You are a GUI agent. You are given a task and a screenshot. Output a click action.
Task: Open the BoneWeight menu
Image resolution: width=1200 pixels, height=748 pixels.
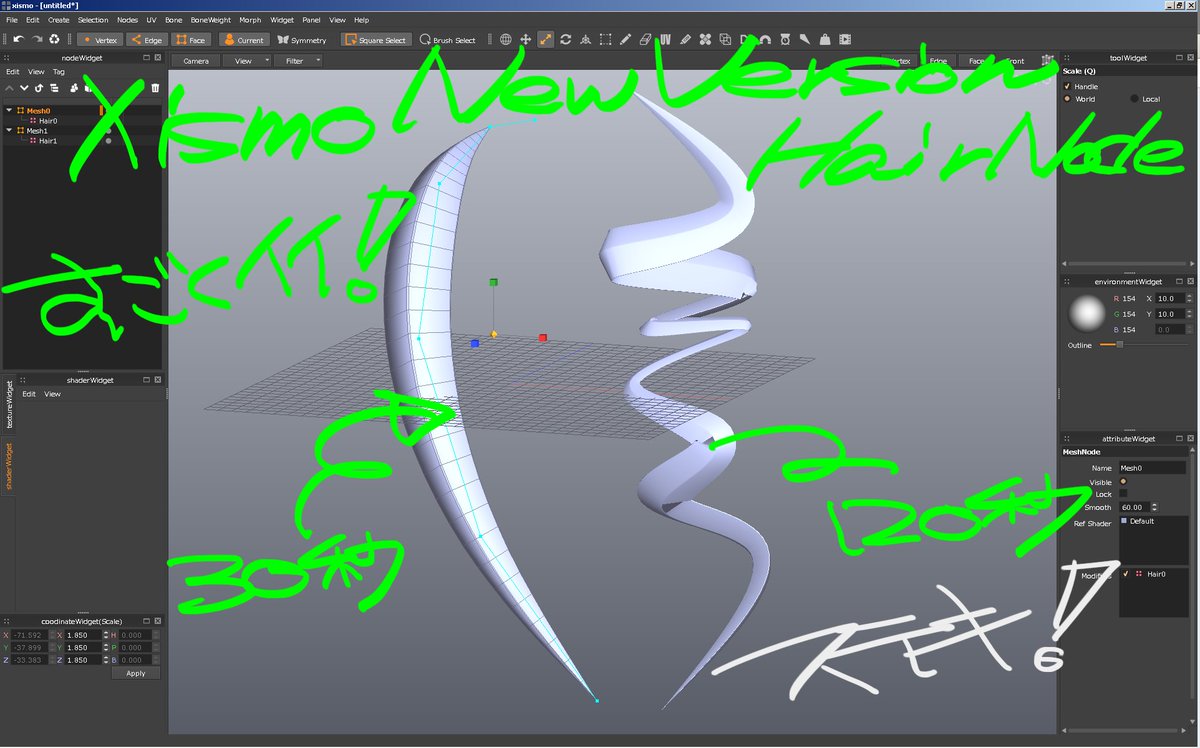(211, 20)
